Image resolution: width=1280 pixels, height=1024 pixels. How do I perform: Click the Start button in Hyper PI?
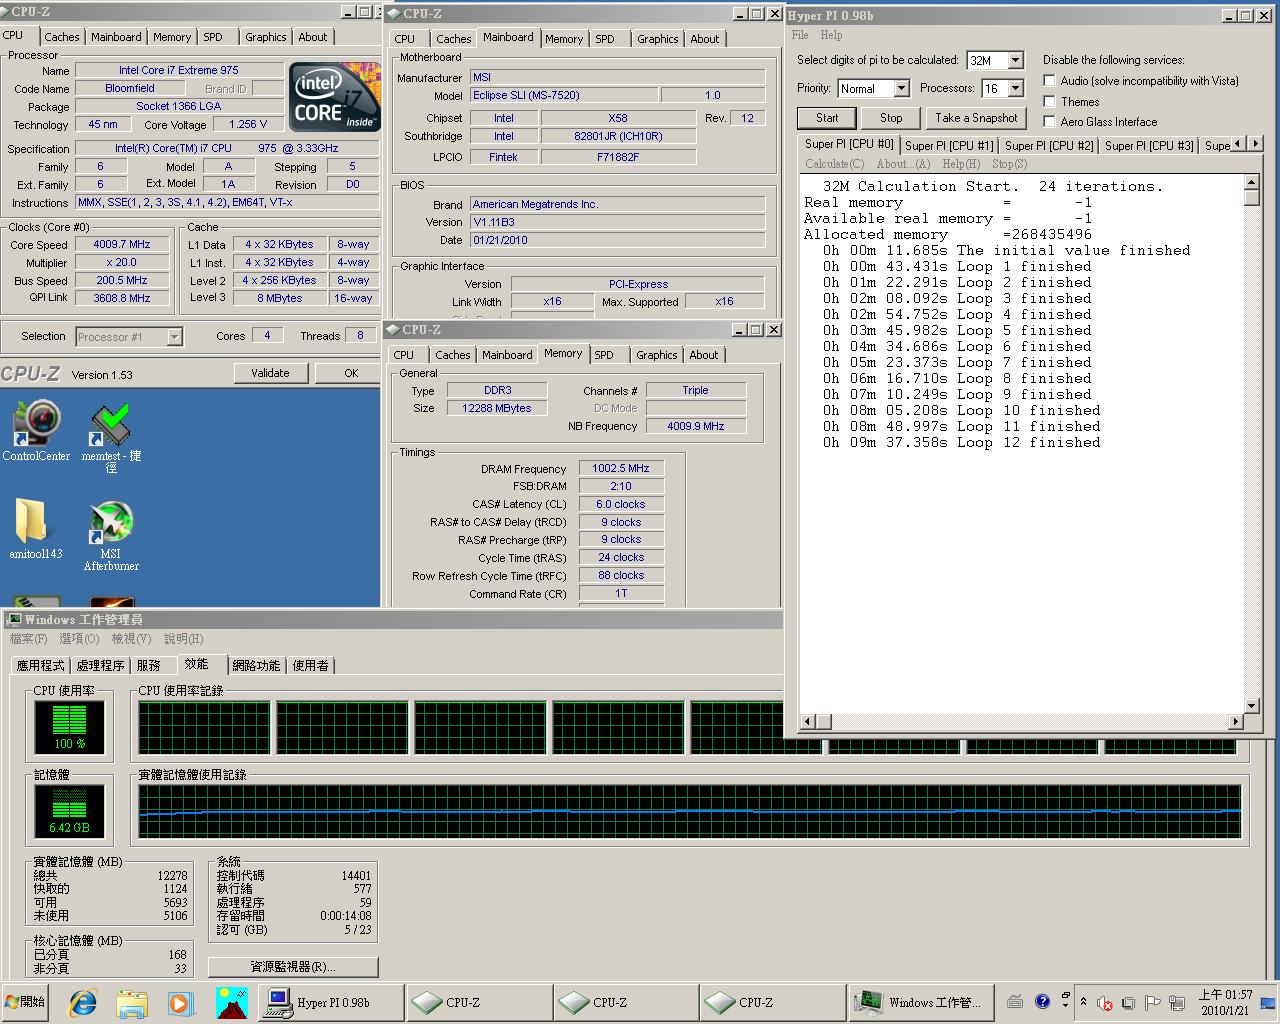coord(827,118)
